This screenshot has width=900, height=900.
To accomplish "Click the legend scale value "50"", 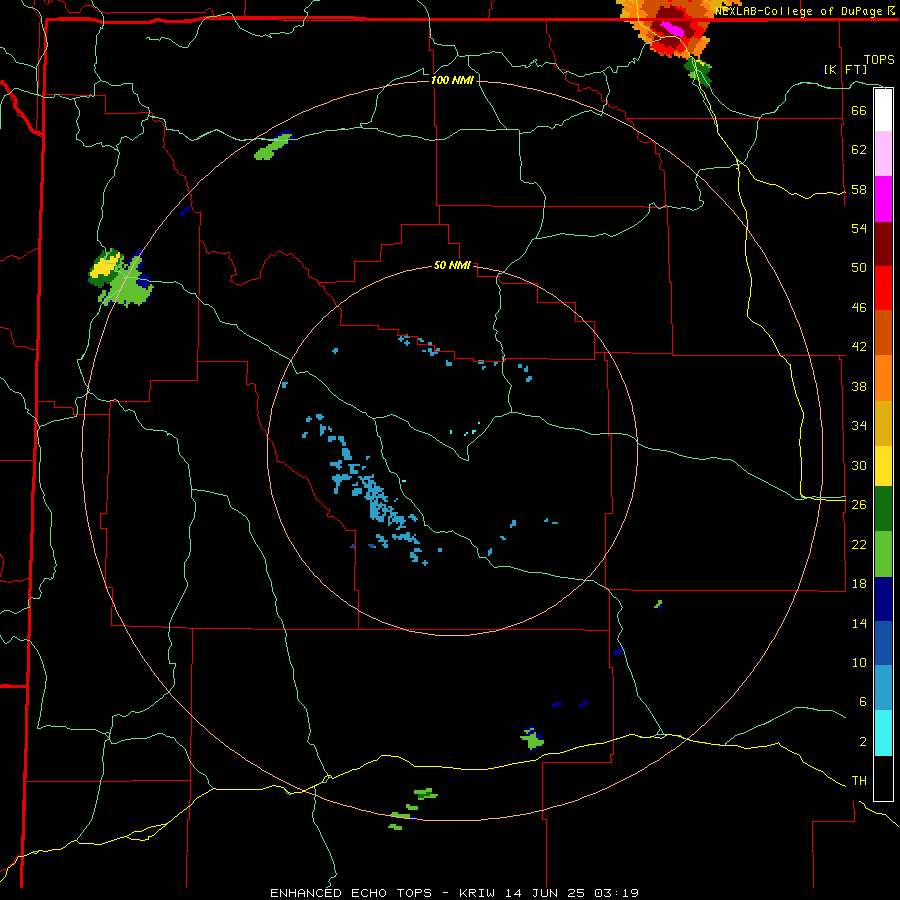I will [859, 268].
